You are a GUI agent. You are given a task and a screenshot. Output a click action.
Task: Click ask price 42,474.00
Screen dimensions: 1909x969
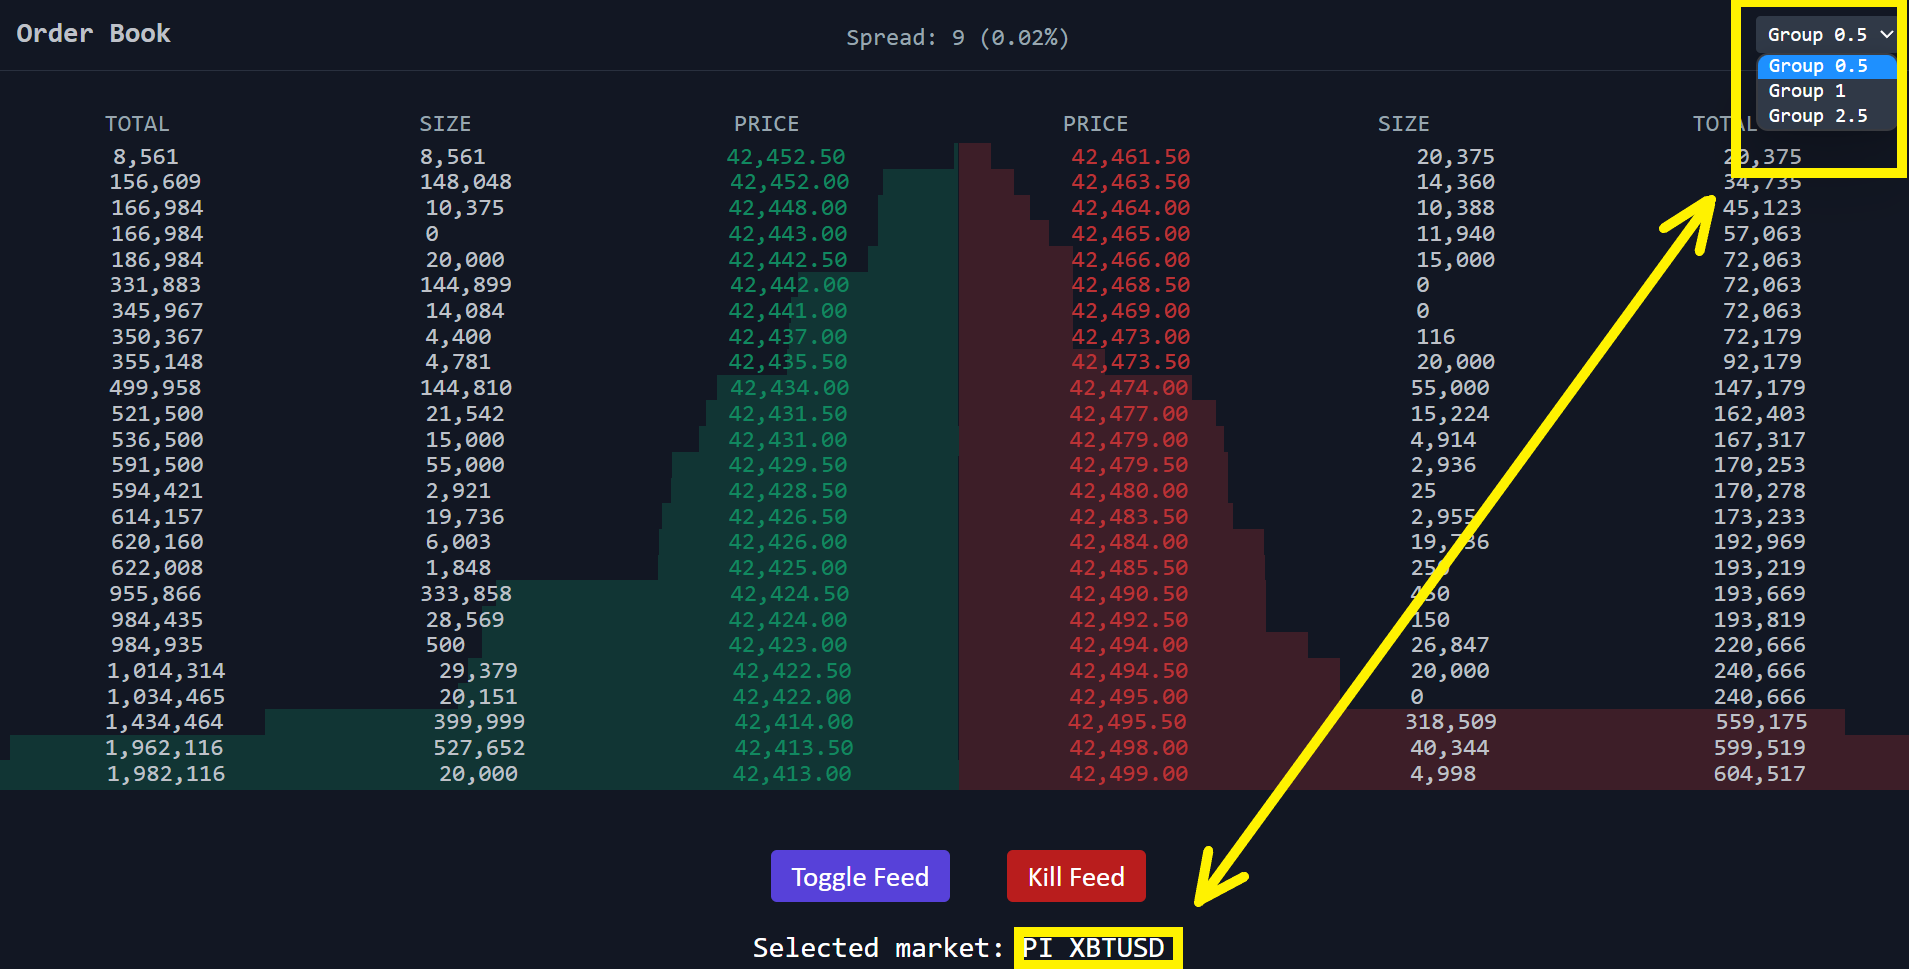[x=1129, y=388]
